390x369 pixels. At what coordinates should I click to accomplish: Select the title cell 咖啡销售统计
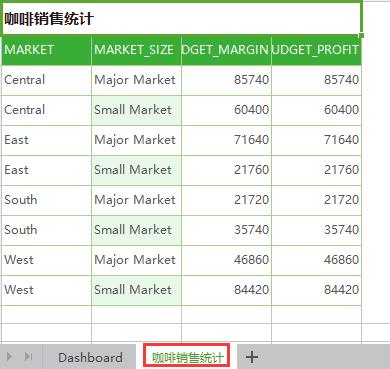182,18
